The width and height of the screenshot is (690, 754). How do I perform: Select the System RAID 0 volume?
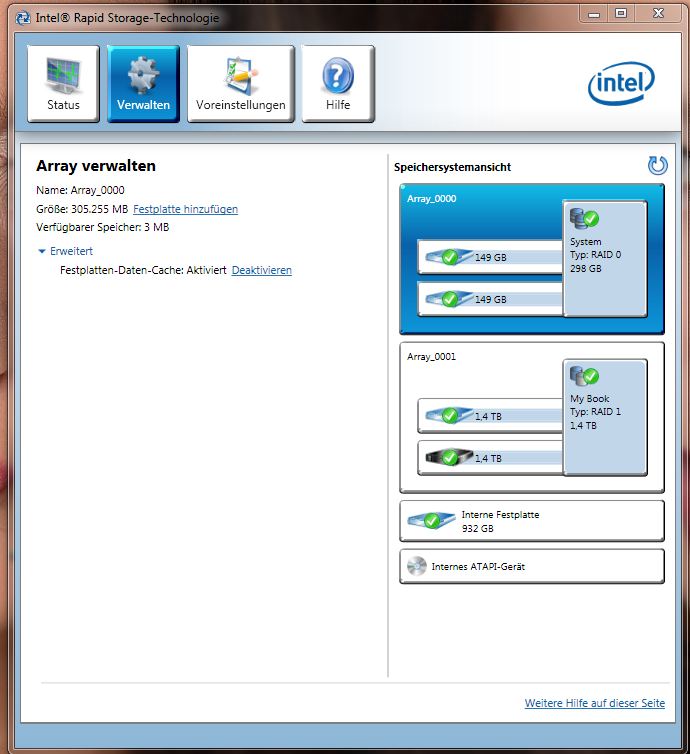pos(605,259)
